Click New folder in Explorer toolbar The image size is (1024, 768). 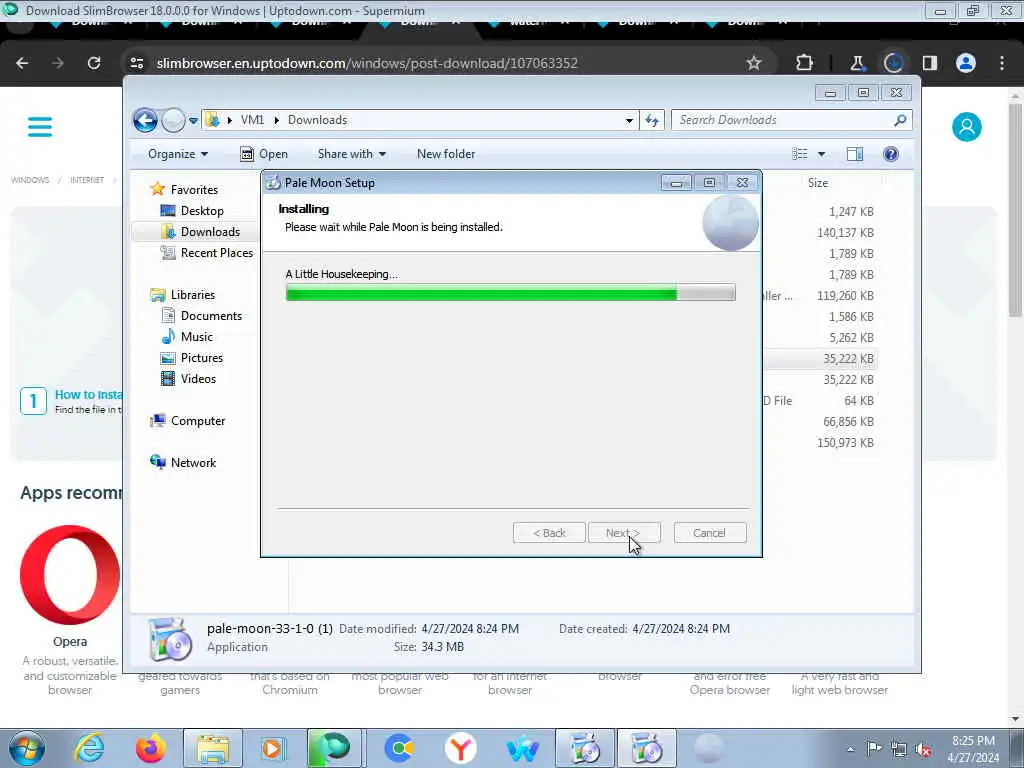coord(446,154)
